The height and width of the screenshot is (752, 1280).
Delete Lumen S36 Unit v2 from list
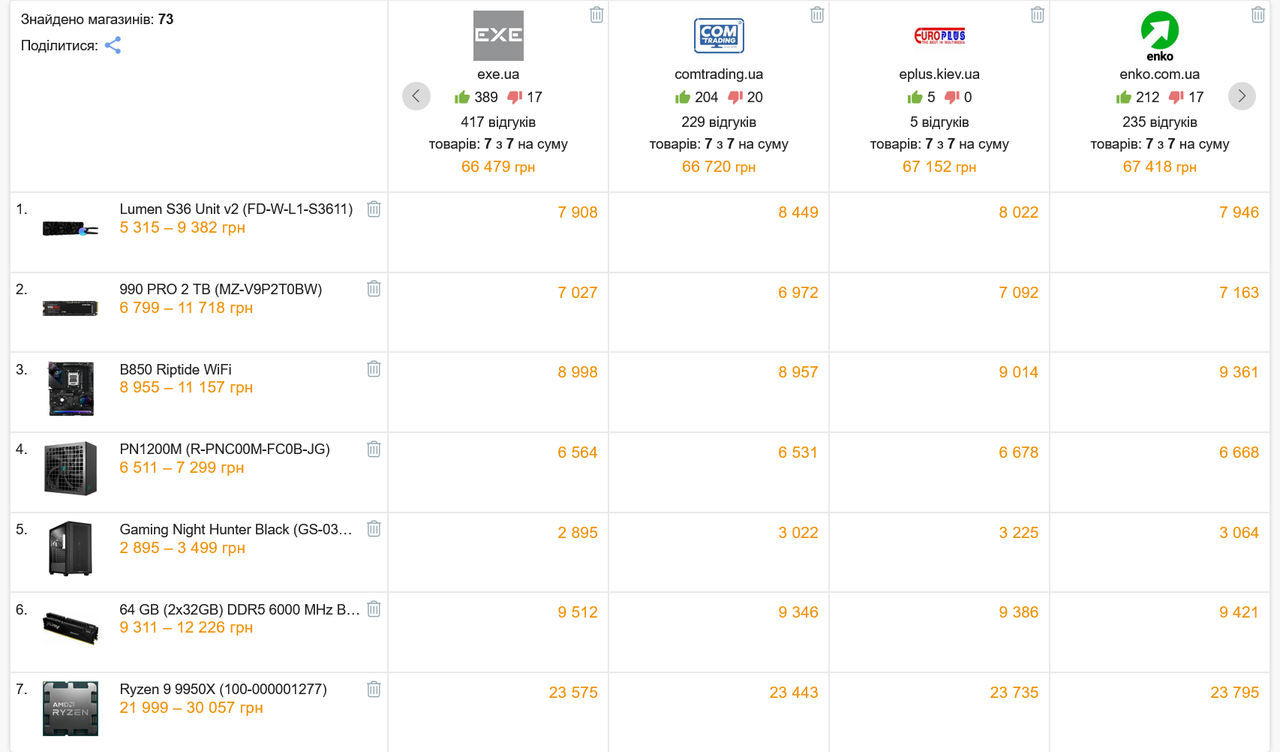[x=374, y=209]
